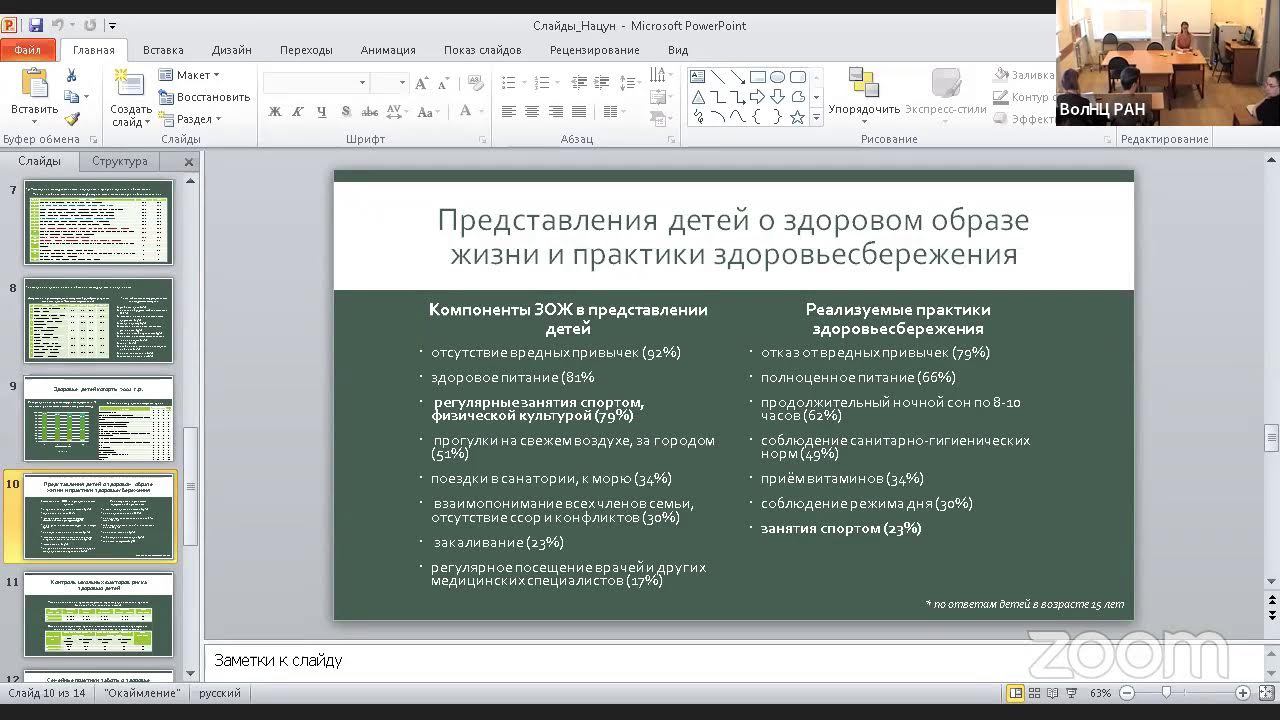Select slide 11 thumbnail
The height and width of the screenshot is (720, 1280).
tap(98, 613)
